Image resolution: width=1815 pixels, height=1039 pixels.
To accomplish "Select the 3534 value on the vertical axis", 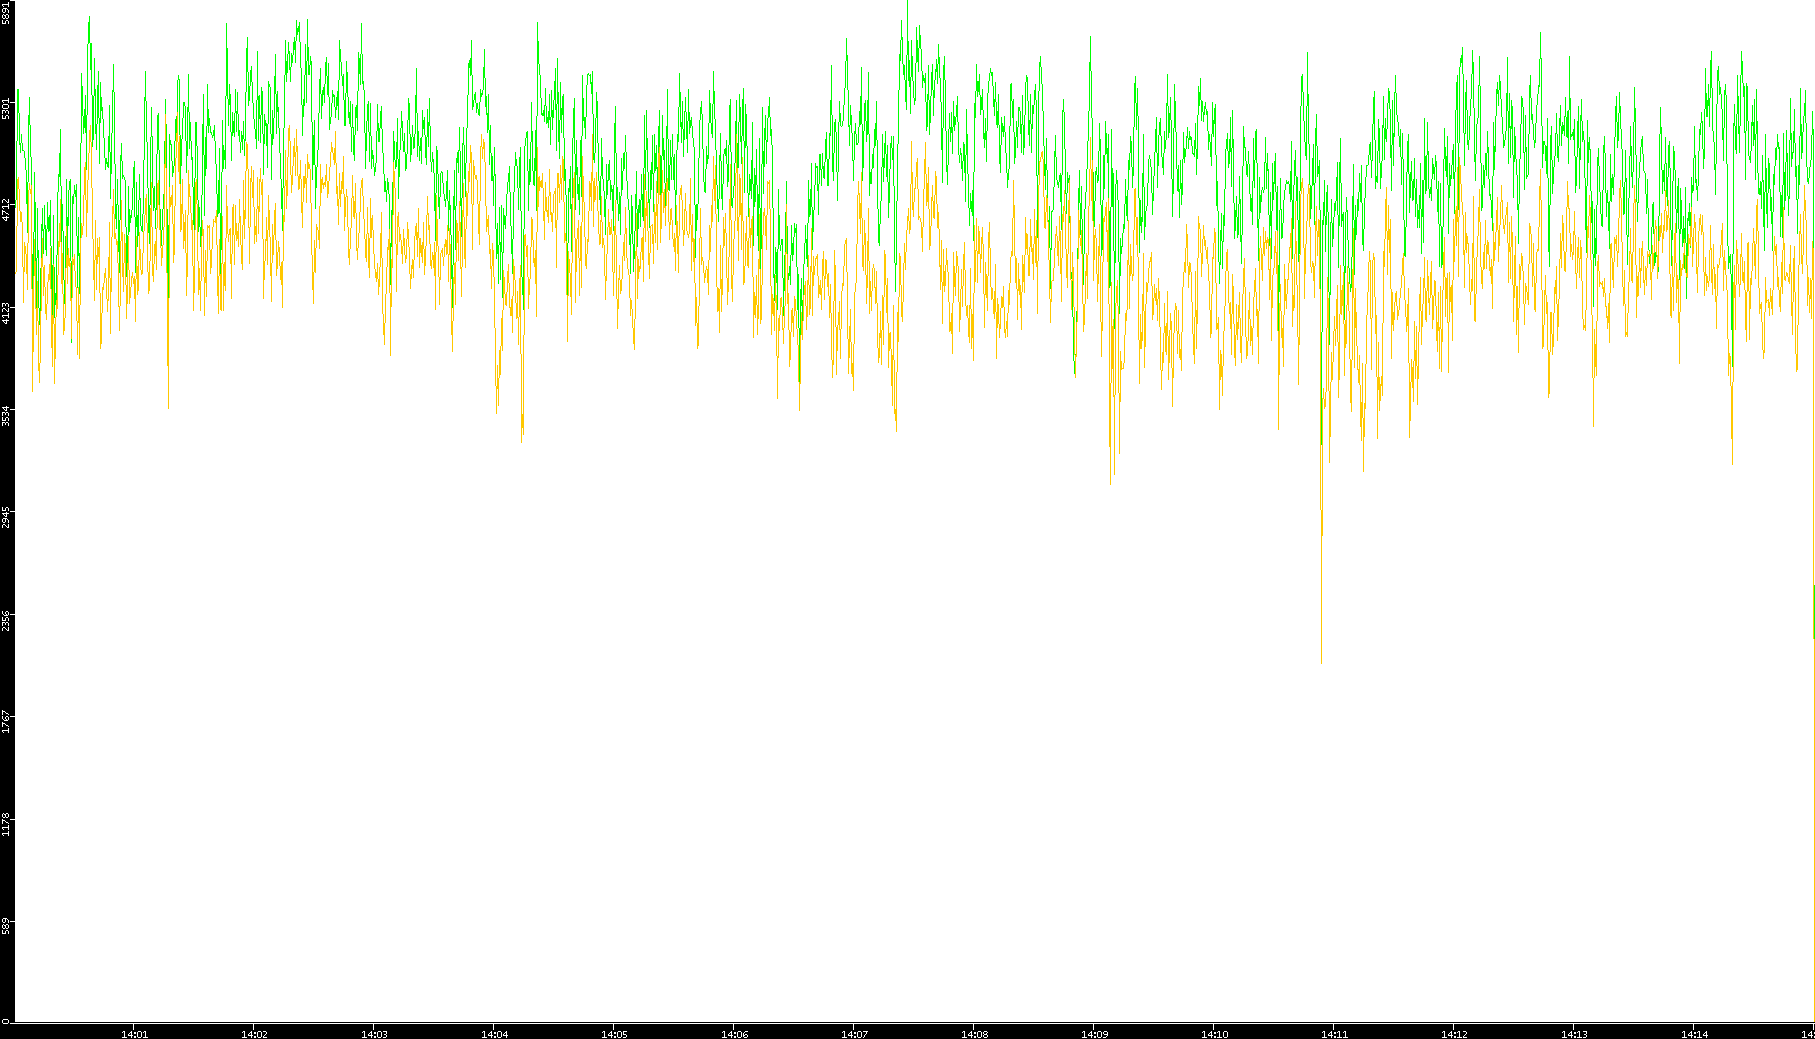I will [x=6, y=415].
